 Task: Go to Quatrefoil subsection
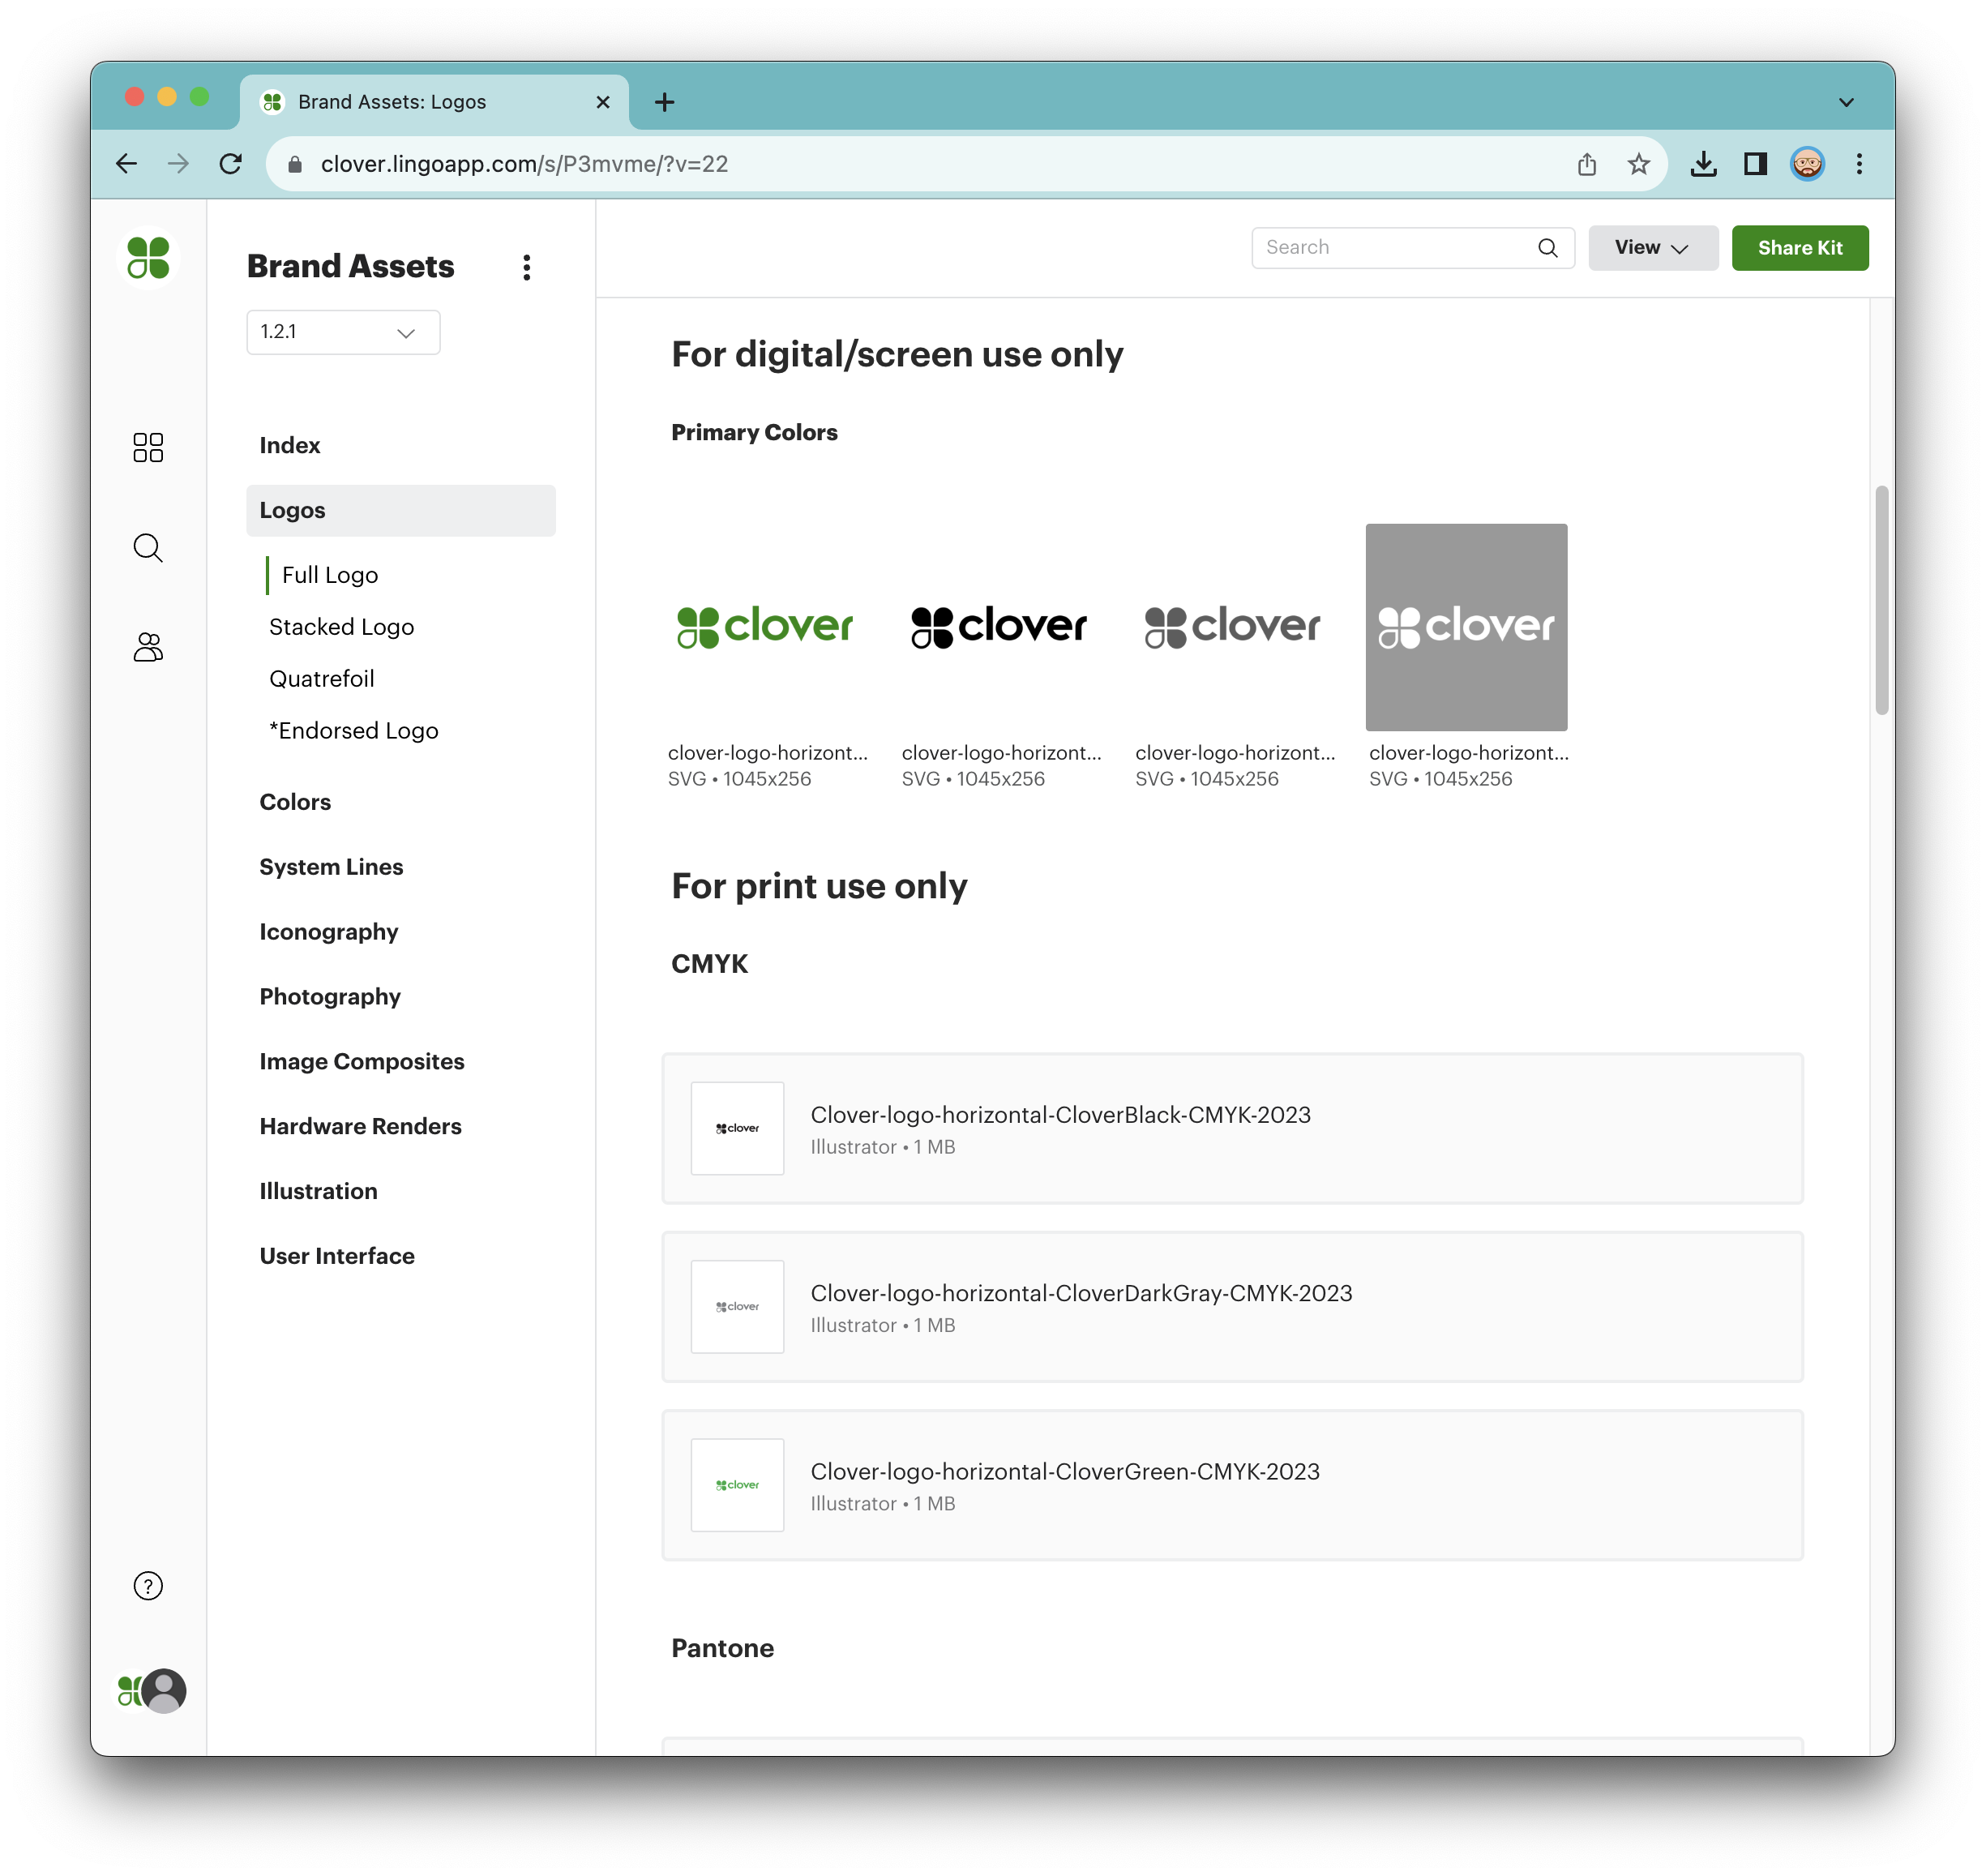click(321, 679)
